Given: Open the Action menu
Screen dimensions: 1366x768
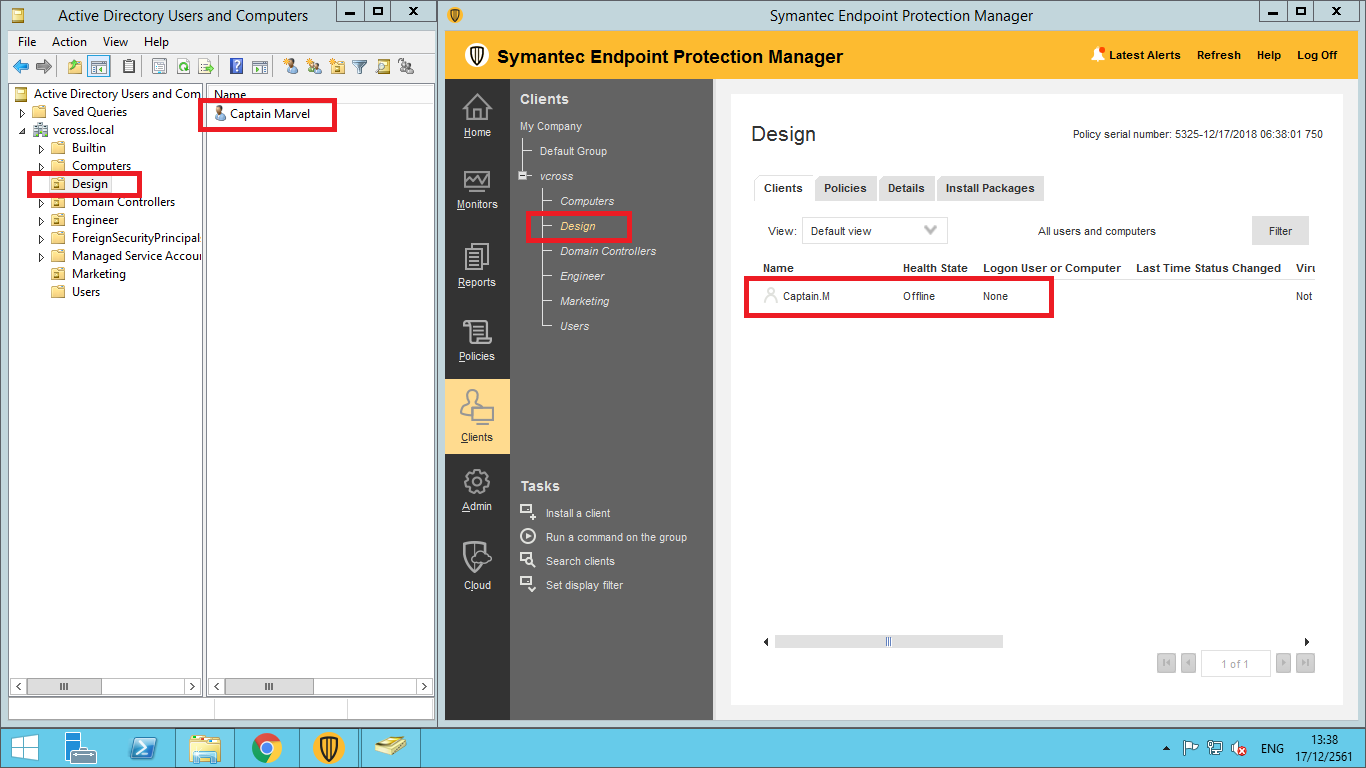Looking at the screenshot, I should tap(69, 42).
